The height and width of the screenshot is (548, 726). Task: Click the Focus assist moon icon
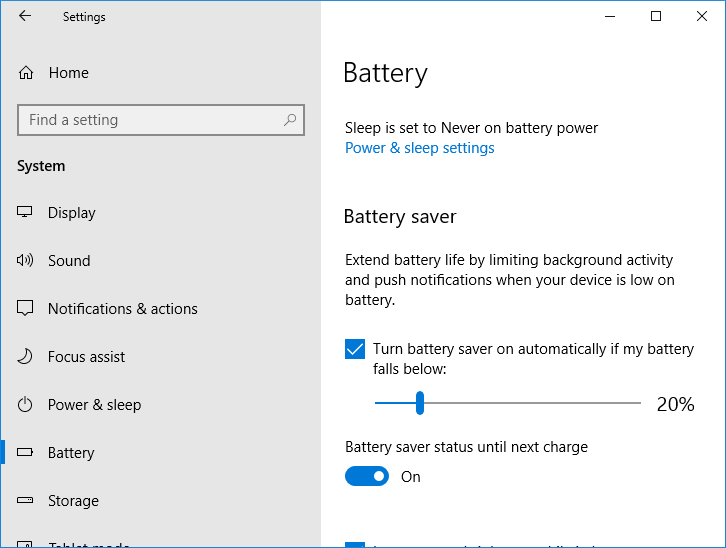tap(26, 357)
